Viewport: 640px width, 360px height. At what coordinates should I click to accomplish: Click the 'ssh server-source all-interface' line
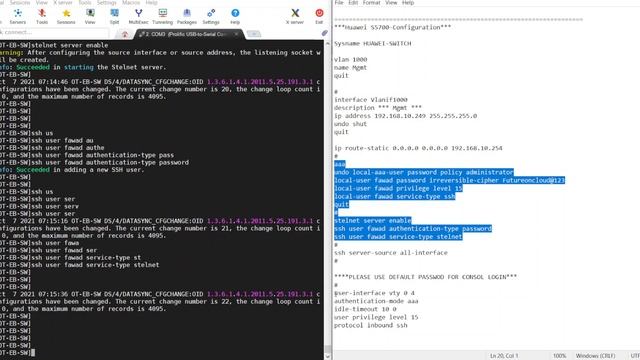click(391, 253)
